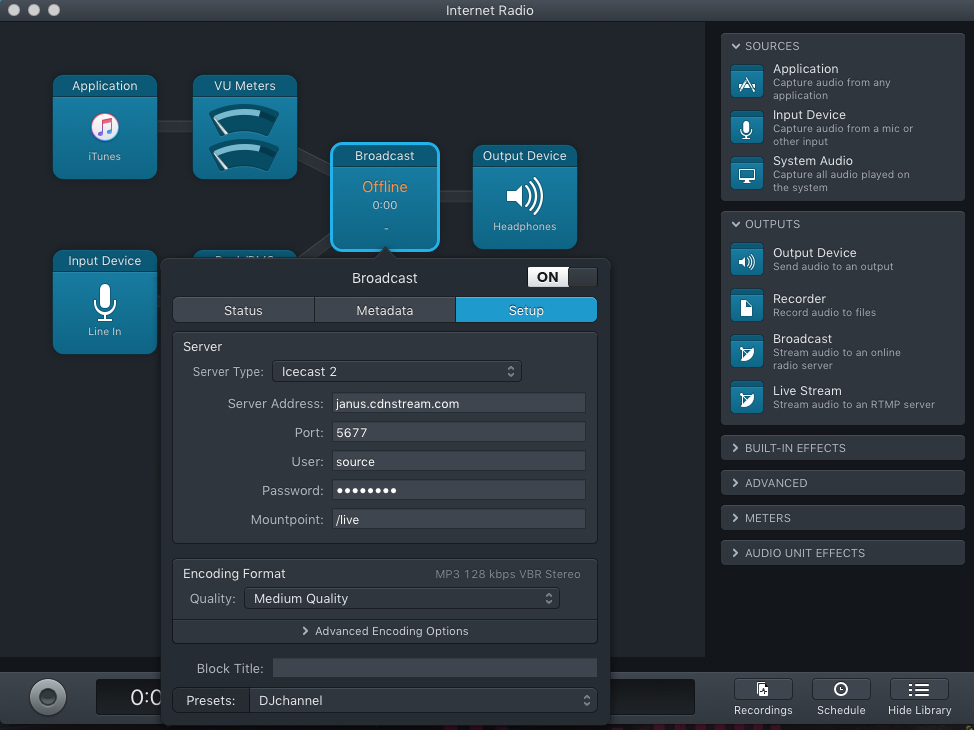Image resolution: width=974 pixels, height=730 pixels.
Task: Toggle the Broadcast ON switch
Action: click(562, 277)
